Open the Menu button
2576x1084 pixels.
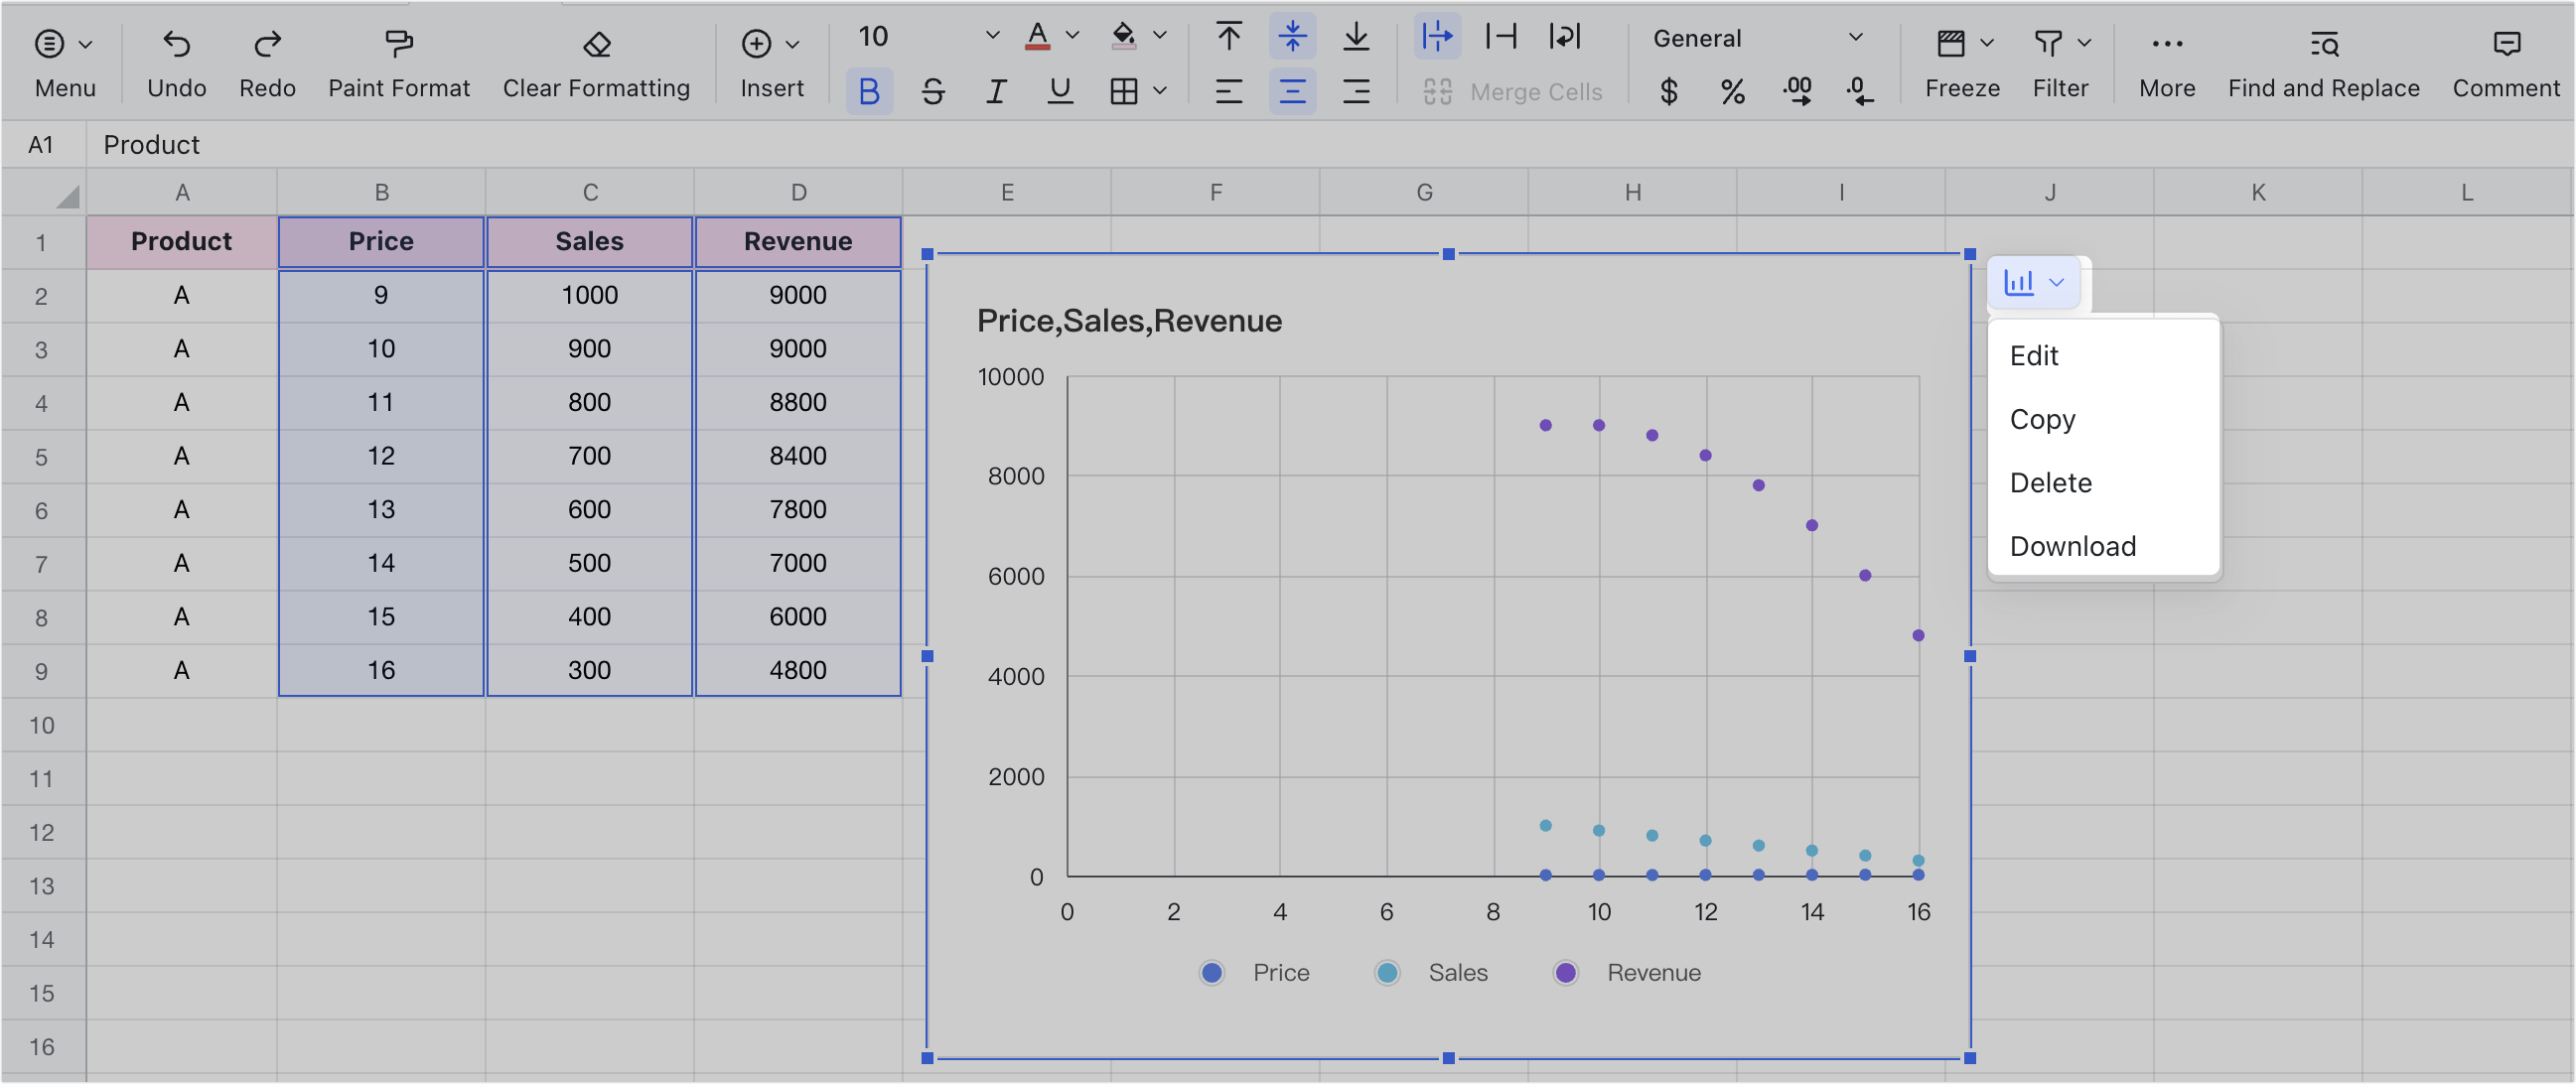click(x=63, y=60)
